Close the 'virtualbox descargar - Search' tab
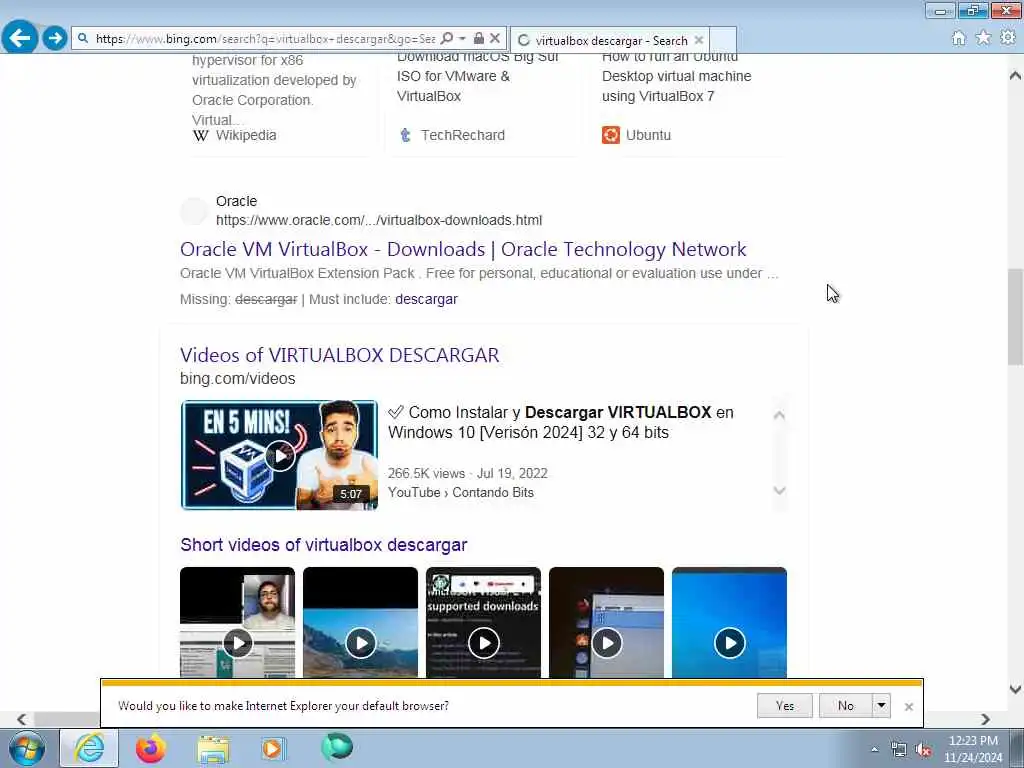Image resolution: width=1024 pixels, height=768 pixels. coord(699,40)
